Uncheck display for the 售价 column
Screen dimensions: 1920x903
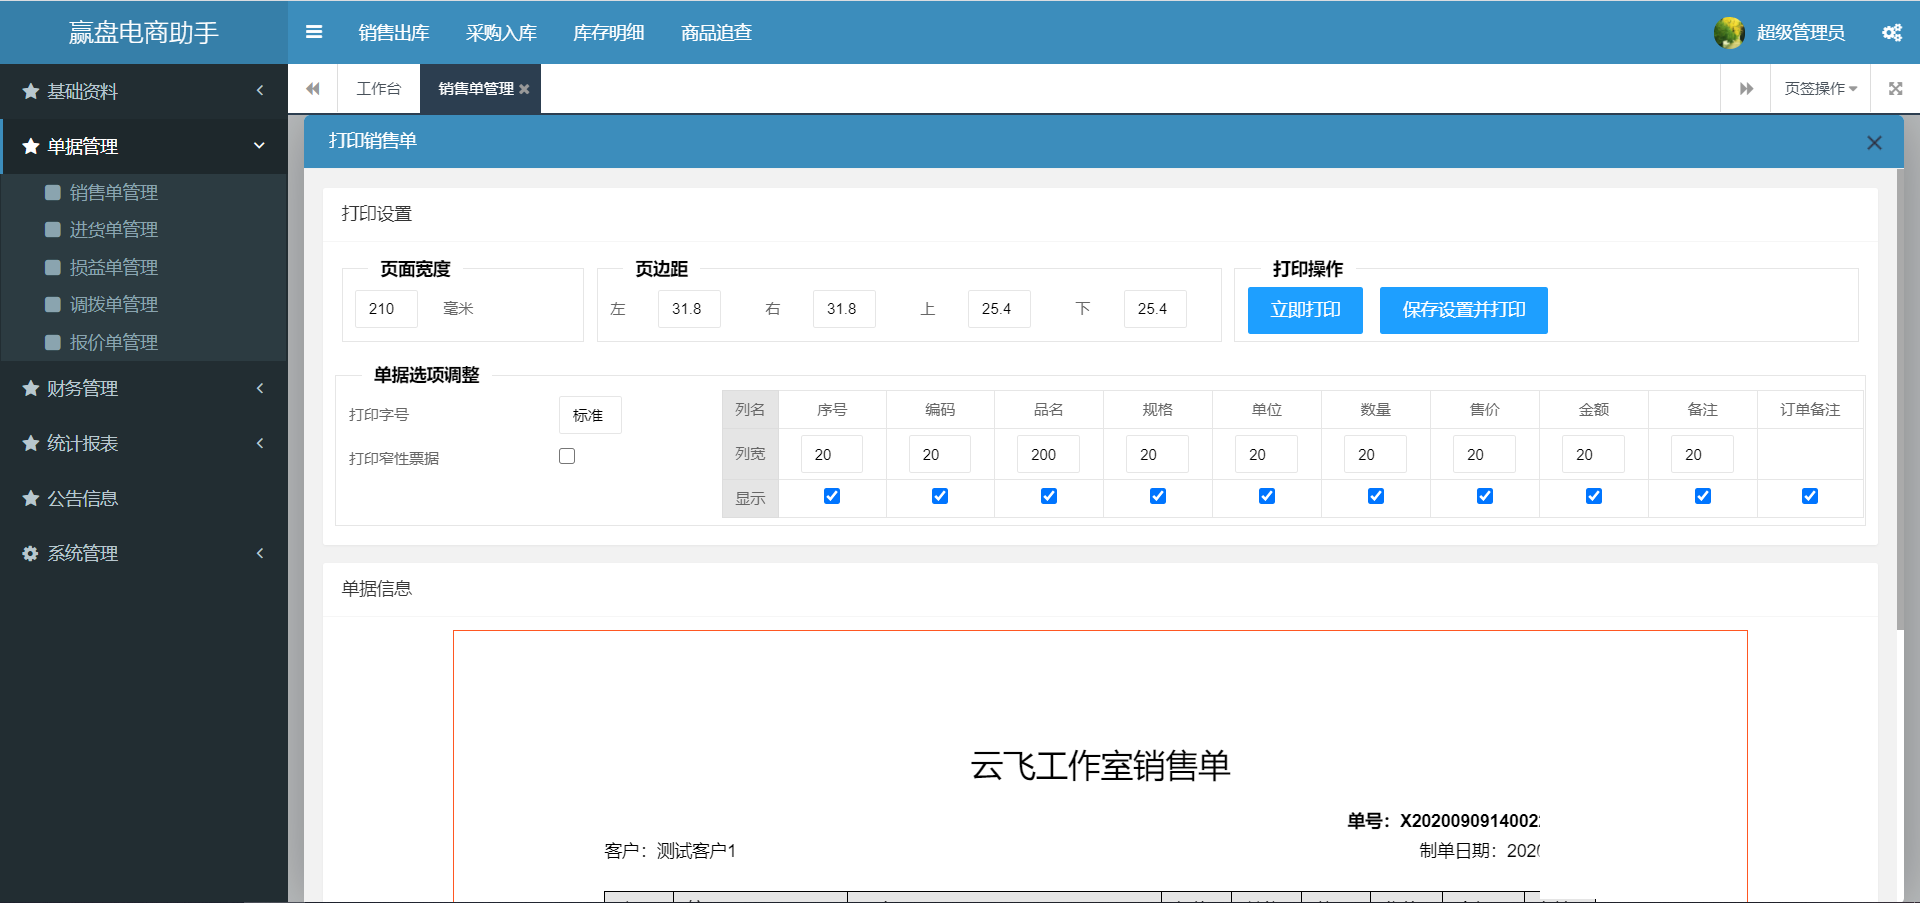(1485, 496)
